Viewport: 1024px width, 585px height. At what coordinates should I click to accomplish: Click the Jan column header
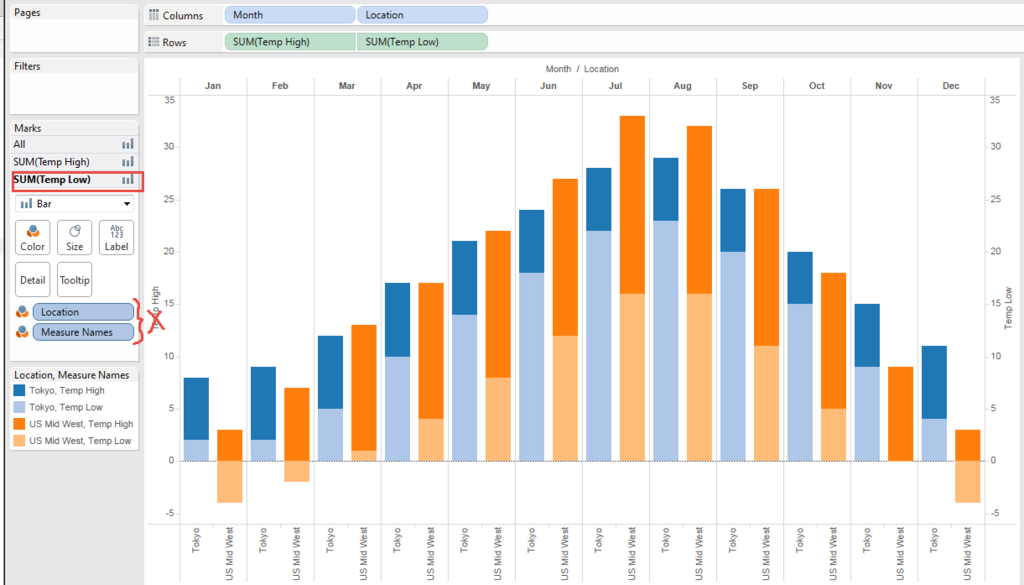(x=213, y=86)
